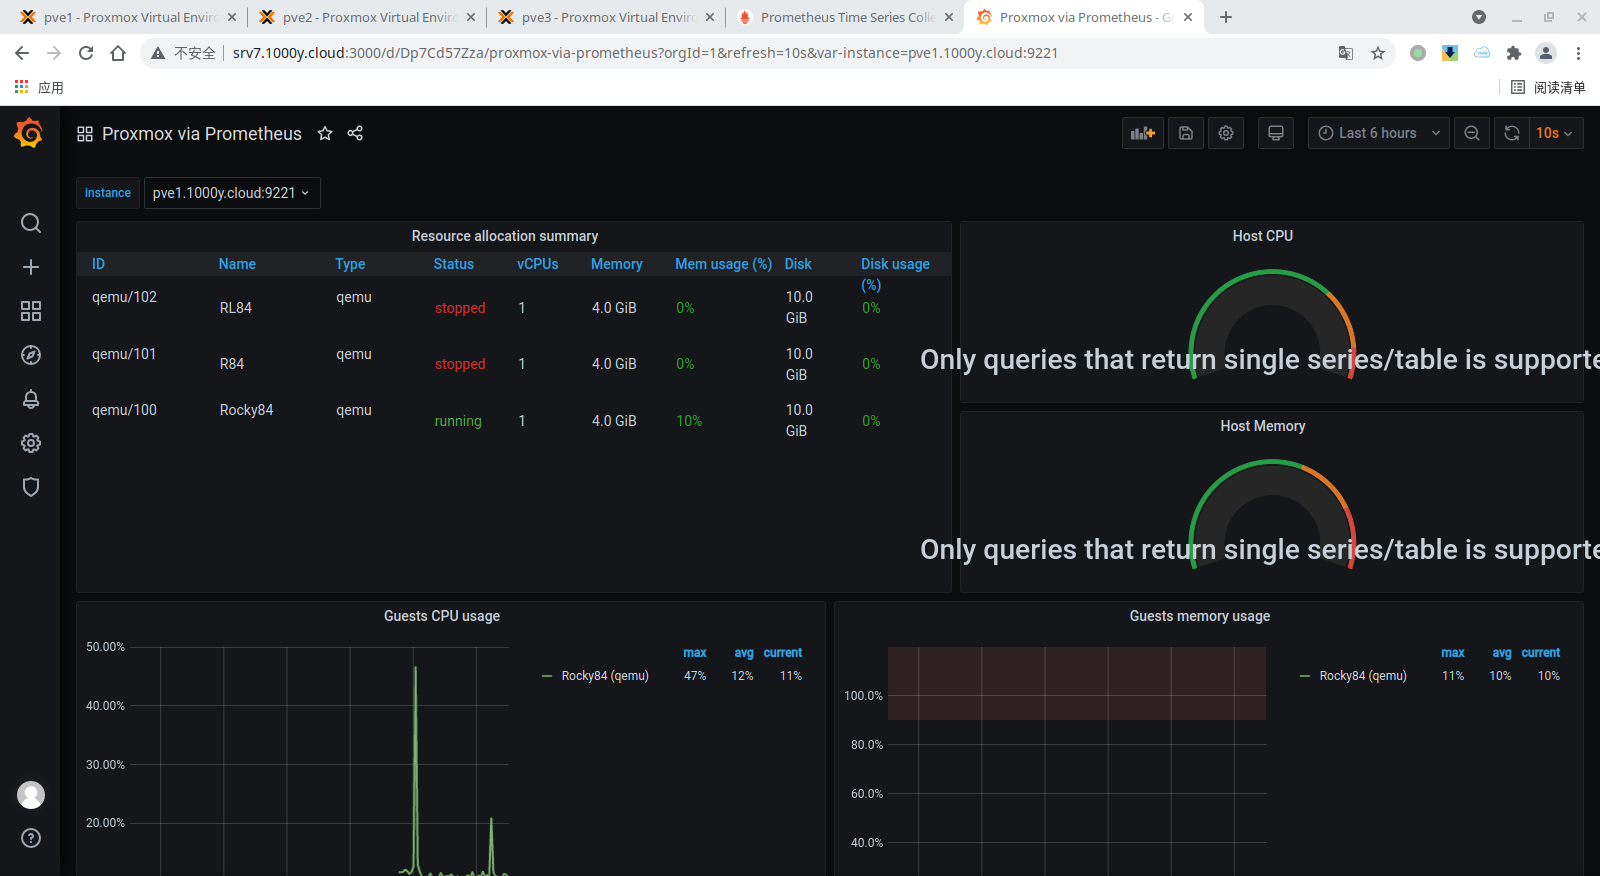The image size is (1600, 876).
Task: Open dashboard settings gear in top toolbar
Action: tap(1226, 133)
